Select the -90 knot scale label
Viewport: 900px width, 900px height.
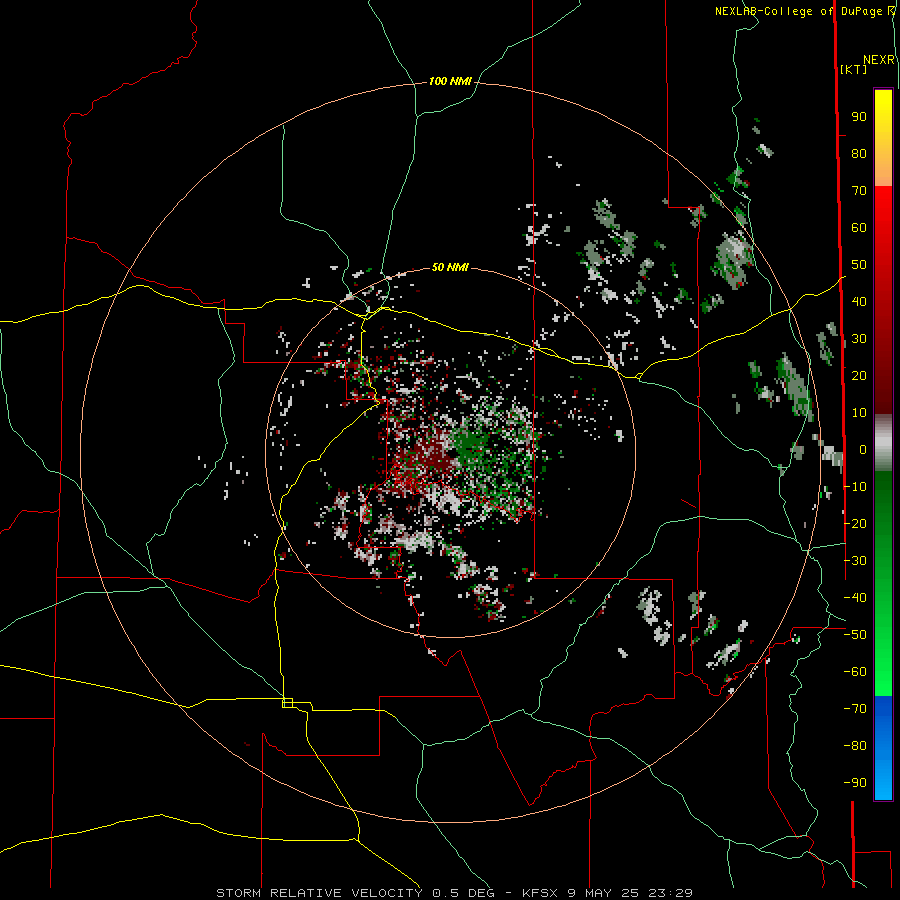[x=855, y=782]
